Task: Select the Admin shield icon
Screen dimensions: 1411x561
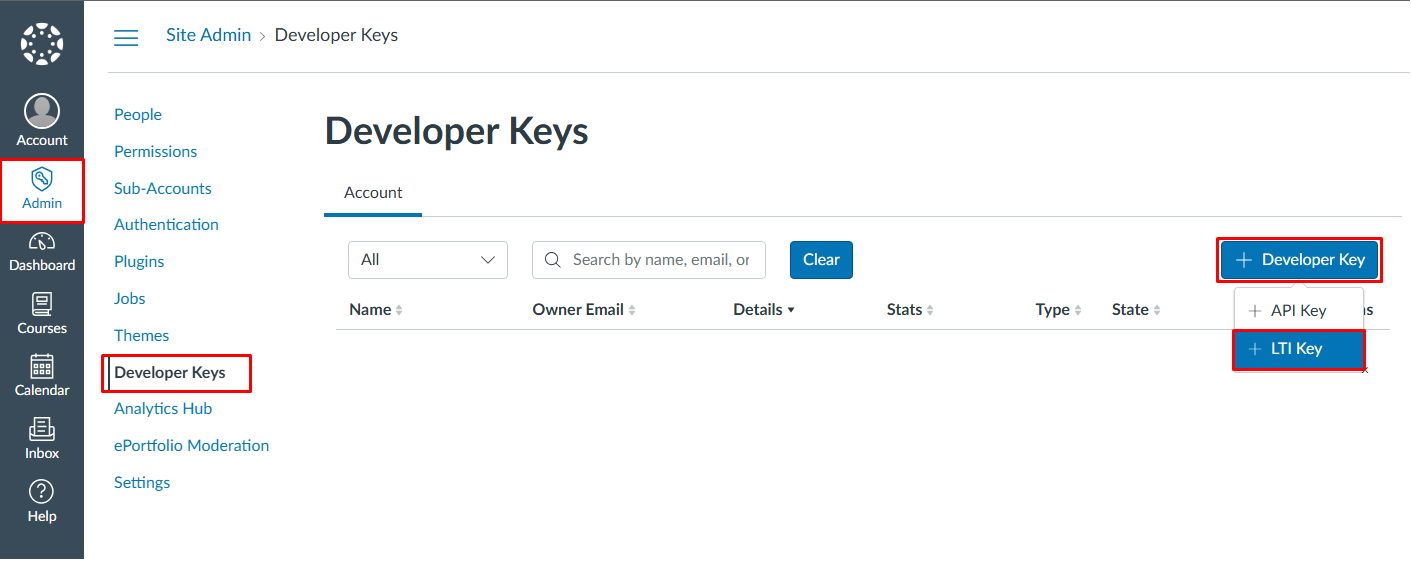Action: [x=42, y=180]
